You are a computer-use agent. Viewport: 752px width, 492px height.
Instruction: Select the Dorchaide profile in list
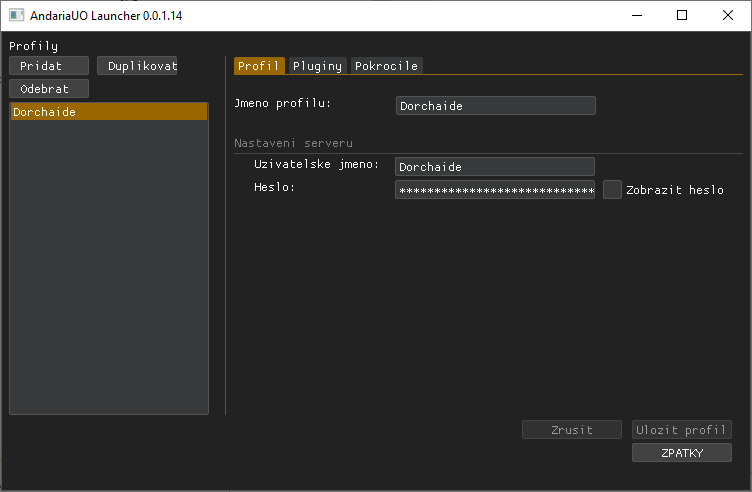tap(108, 112)
